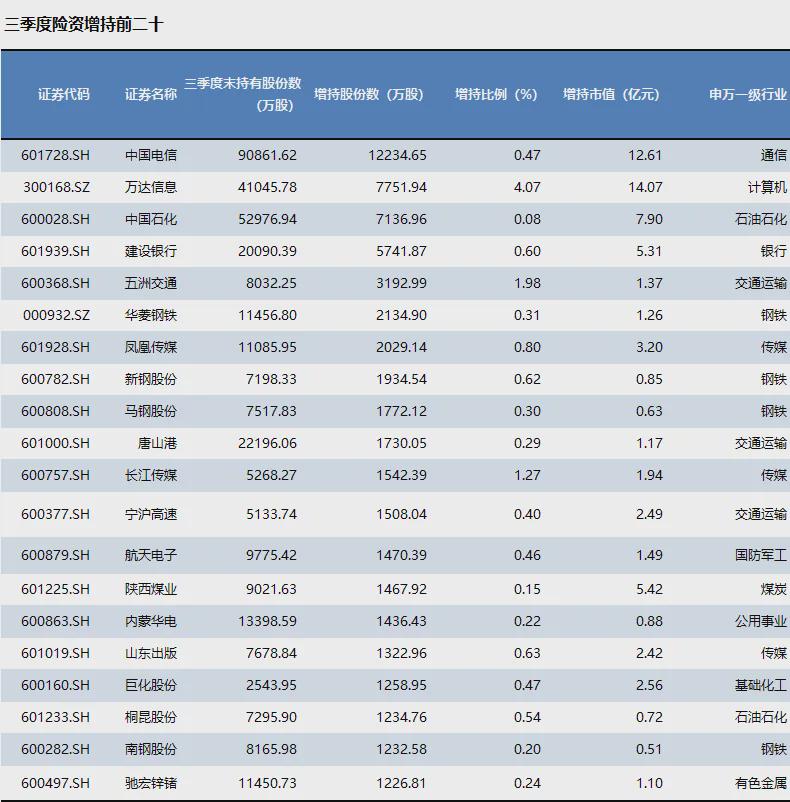Screen dimensions: 790x802
Task: Select value 12234.65
Action: pyautogui.click(x=397, y=155)
